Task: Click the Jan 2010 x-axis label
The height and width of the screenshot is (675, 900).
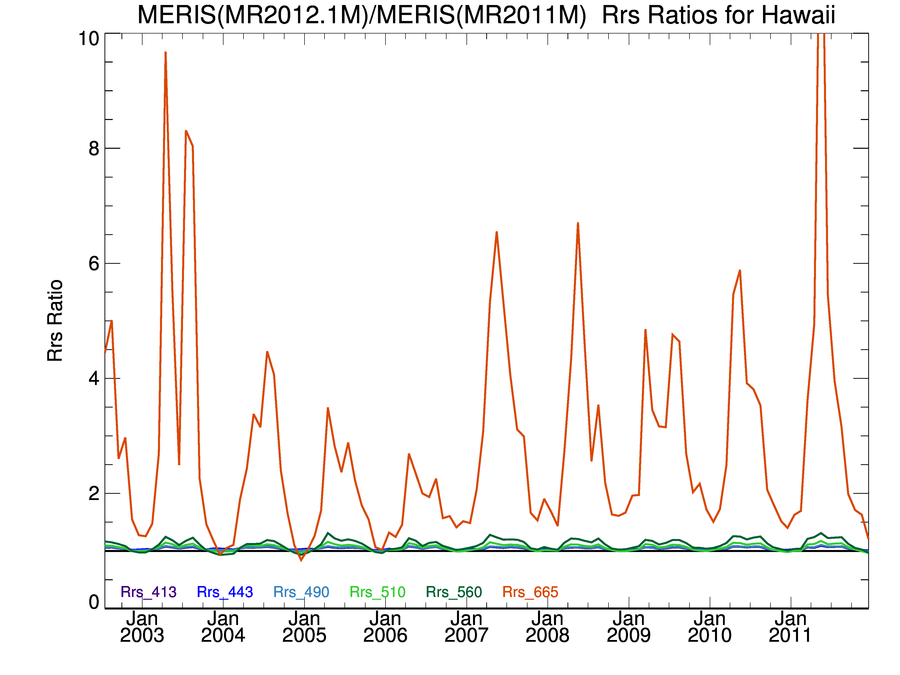Action: coord(709,627)
